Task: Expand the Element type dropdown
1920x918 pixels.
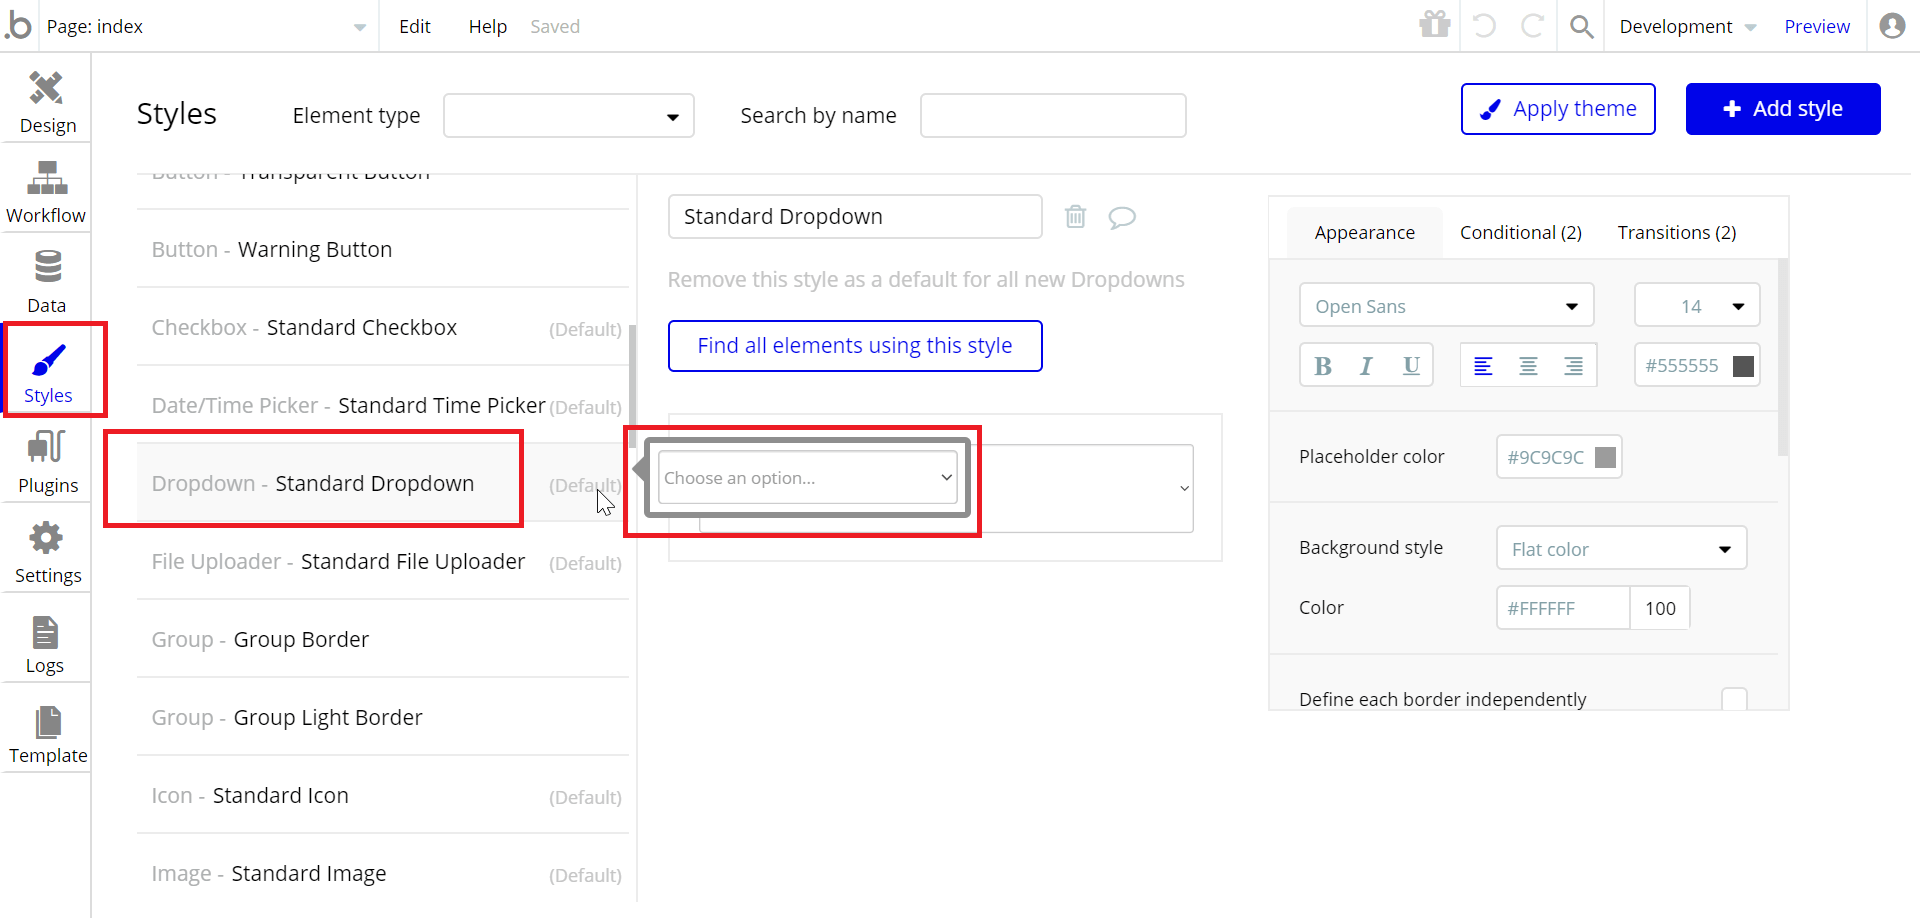Action: (568, 116)
